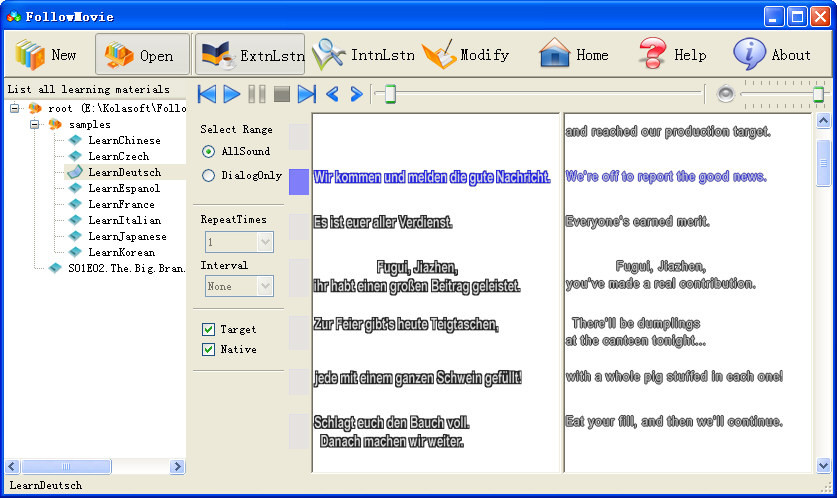Select LearnDeutsch in the materials tree
The image size is (837, 498).
(124, 172)
